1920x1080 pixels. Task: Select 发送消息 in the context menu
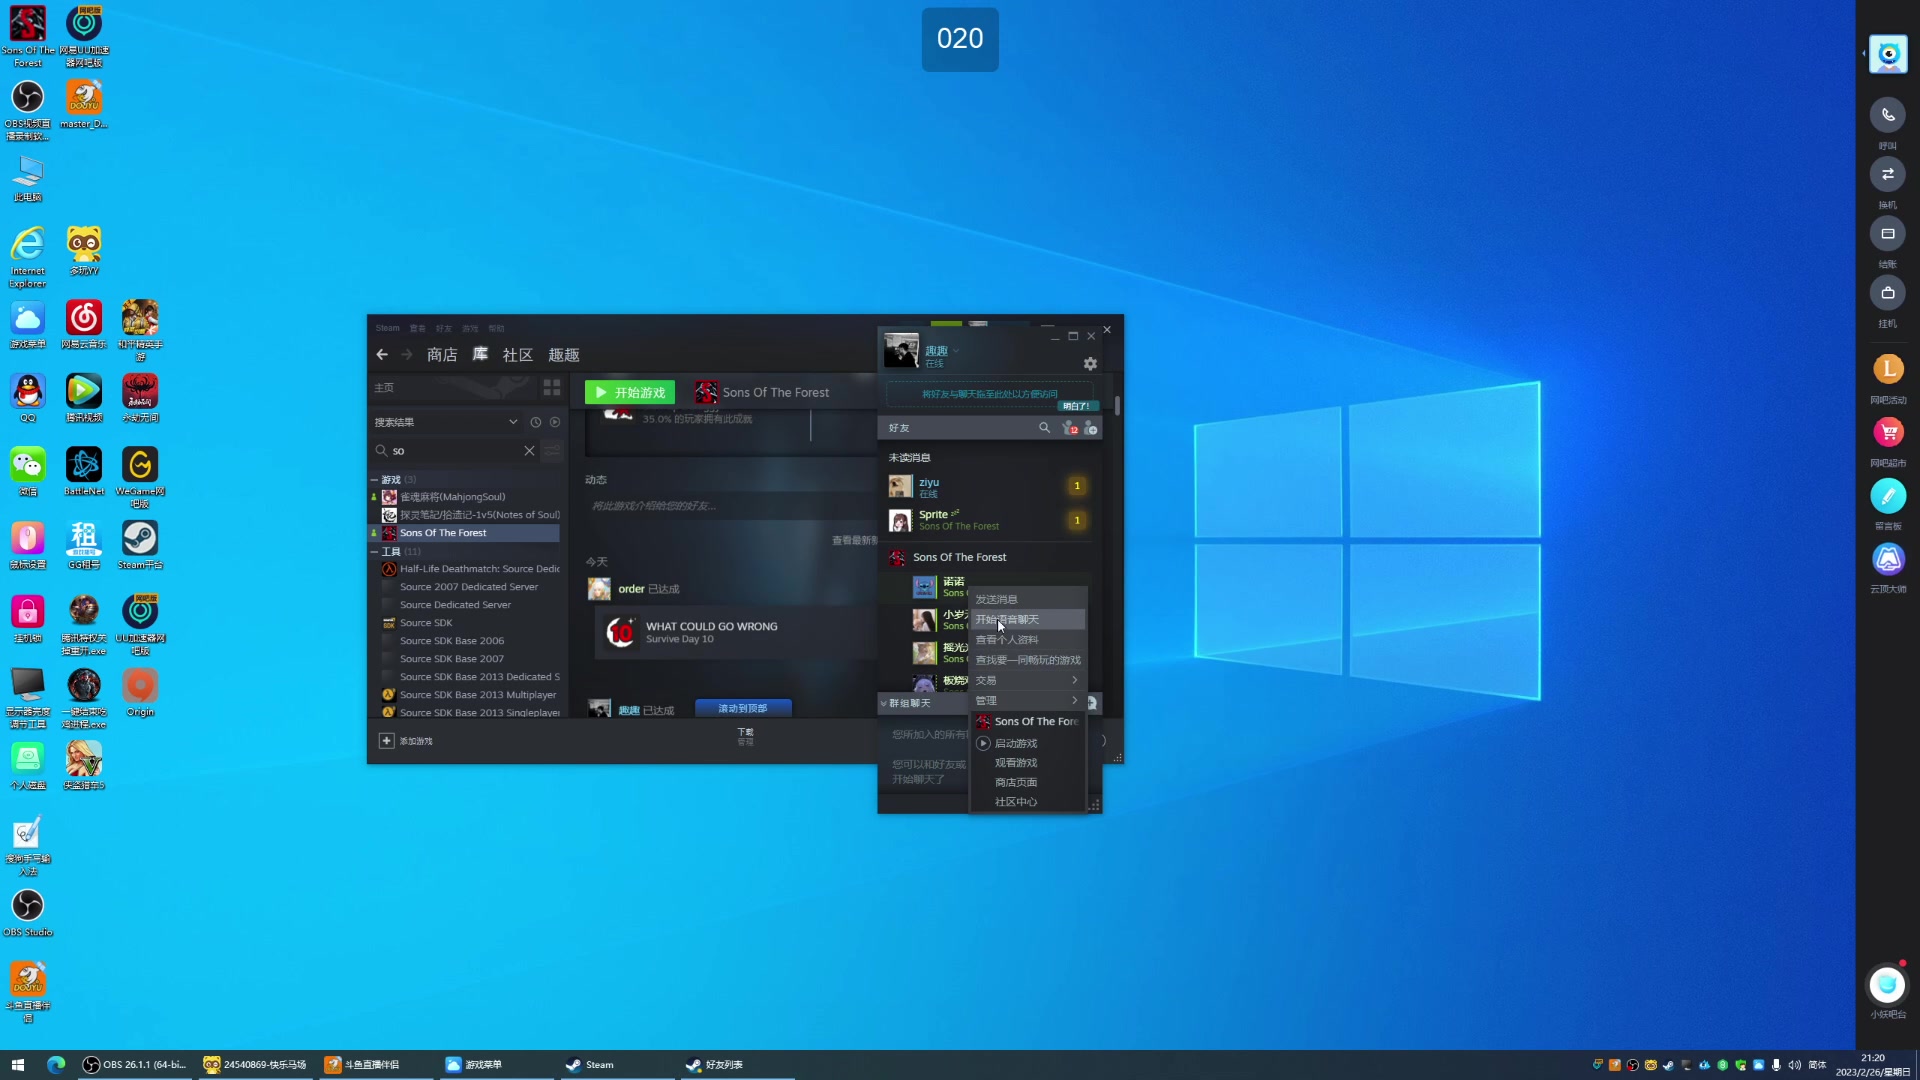[x=1028, y=599]
